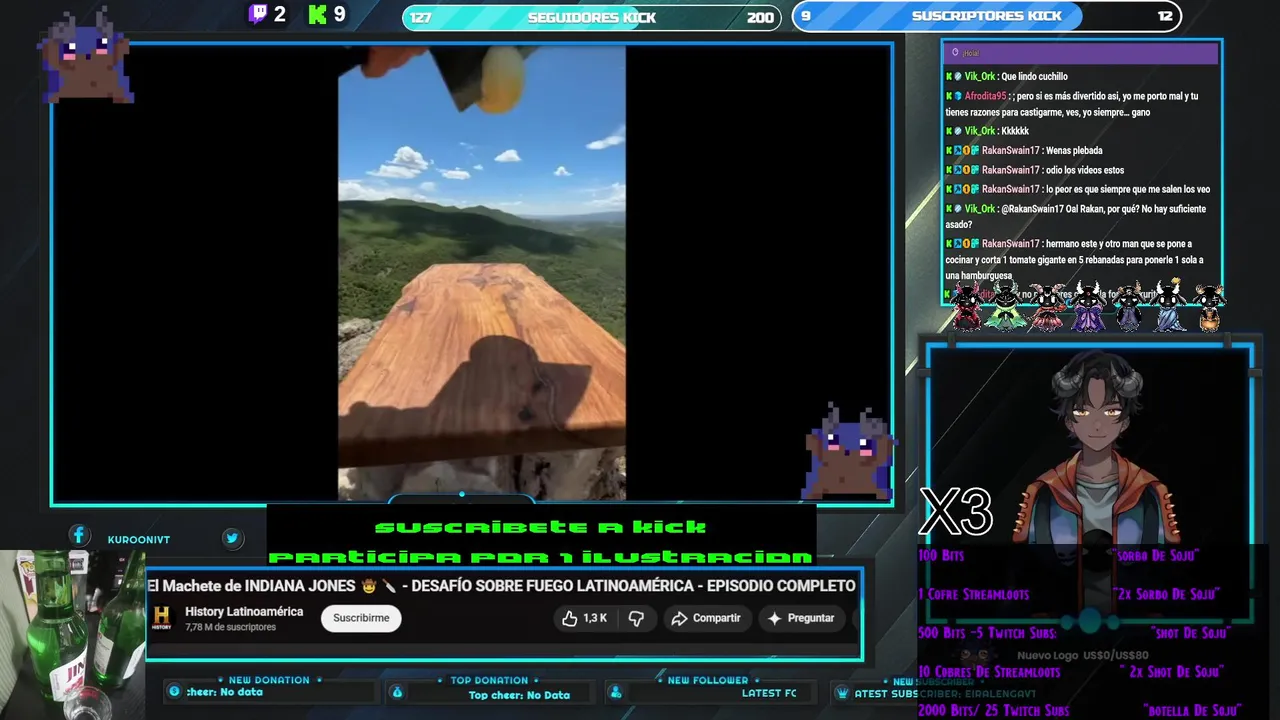Click the Kick viewer count 9
Screen dimensions: 1280x720
[340, 14]
